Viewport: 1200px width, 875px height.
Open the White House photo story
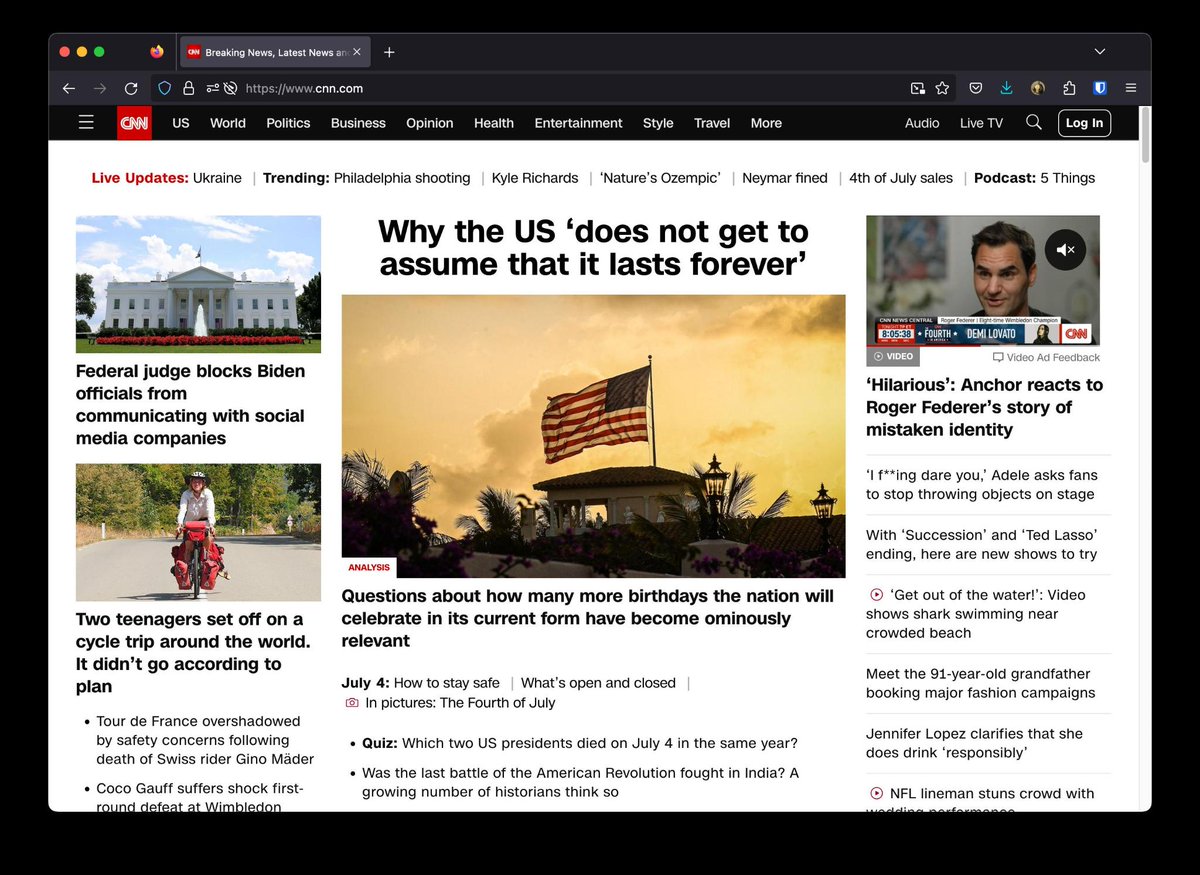[x=198, y=284]
